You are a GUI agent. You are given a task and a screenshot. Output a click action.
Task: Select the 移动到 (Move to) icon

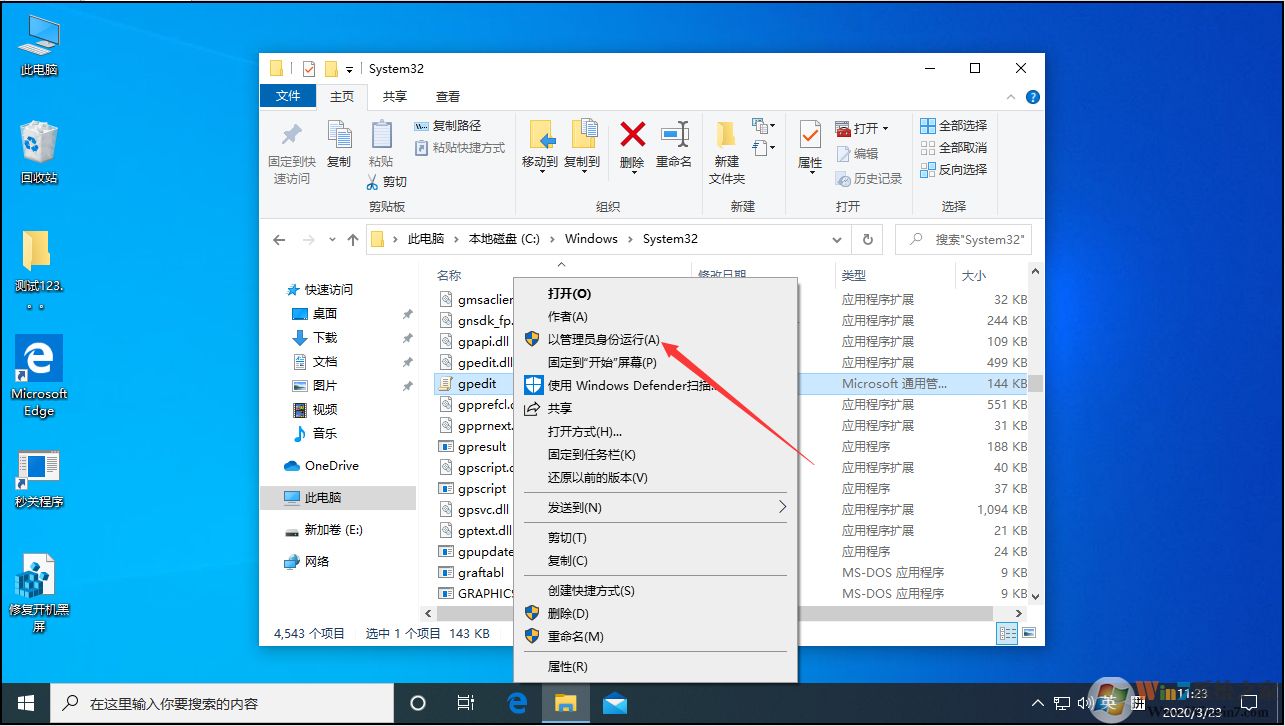tap(541, 140)
